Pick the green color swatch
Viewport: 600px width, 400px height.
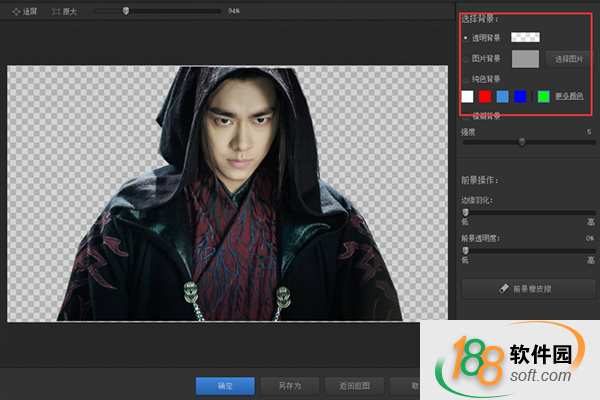544,96
